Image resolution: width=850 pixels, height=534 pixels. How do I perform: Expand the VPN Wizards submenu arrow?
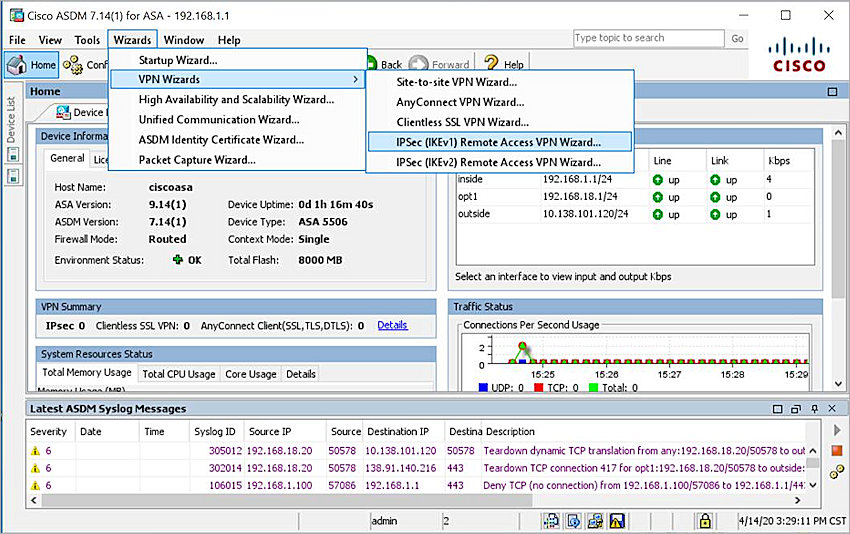[x=355, y=80]
